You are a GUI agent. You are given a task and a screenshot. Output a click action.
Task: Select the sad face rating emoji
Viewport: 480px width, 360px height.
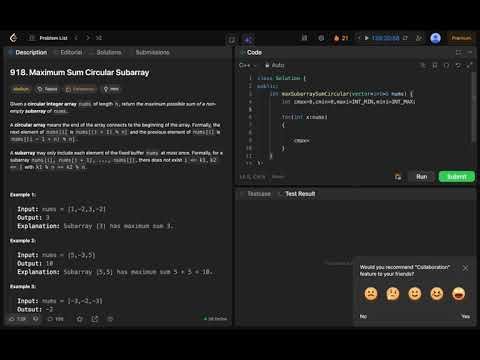[393, 294]
